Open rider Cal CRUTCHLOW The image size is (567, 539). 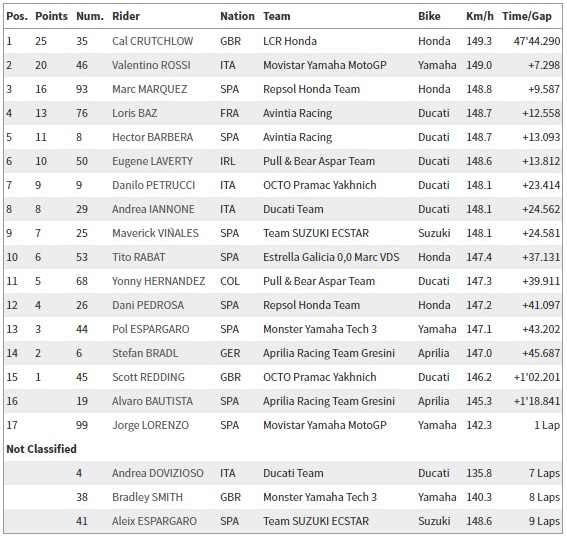153,41
